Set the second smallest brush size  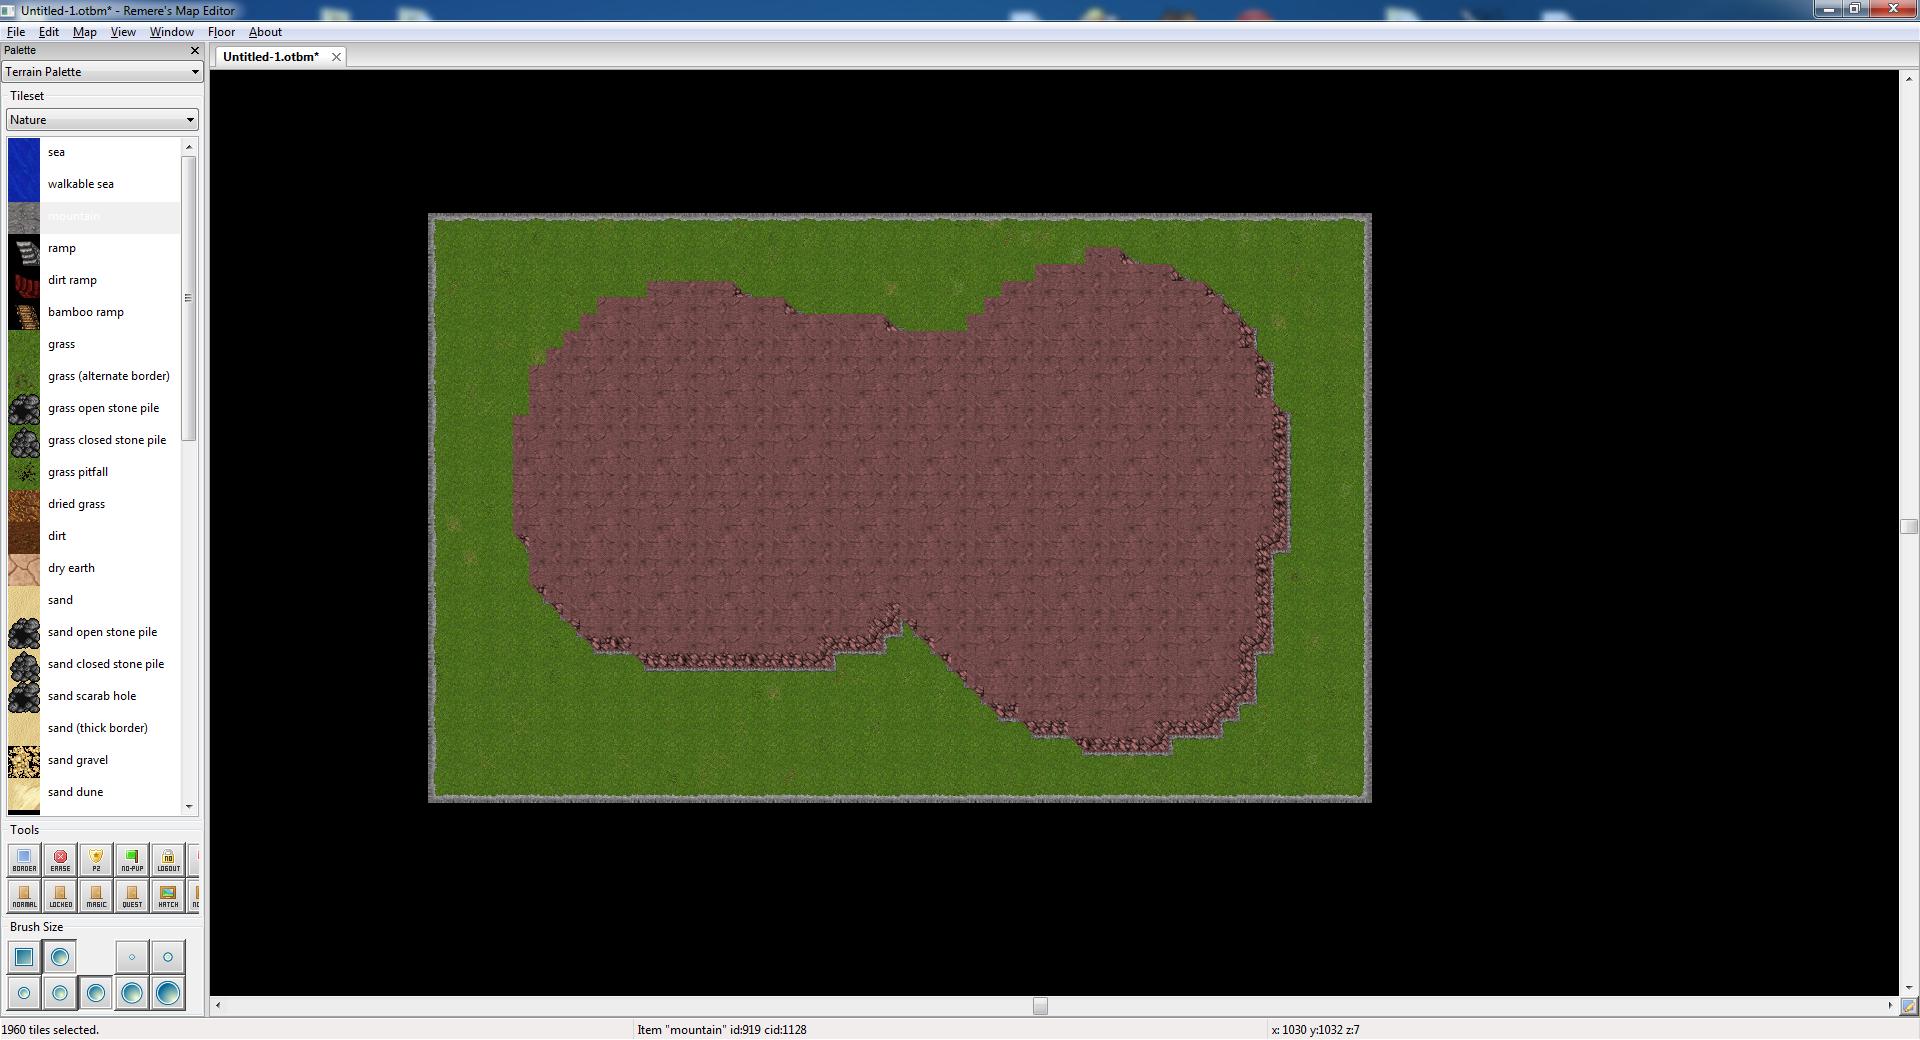coord(168,957)
